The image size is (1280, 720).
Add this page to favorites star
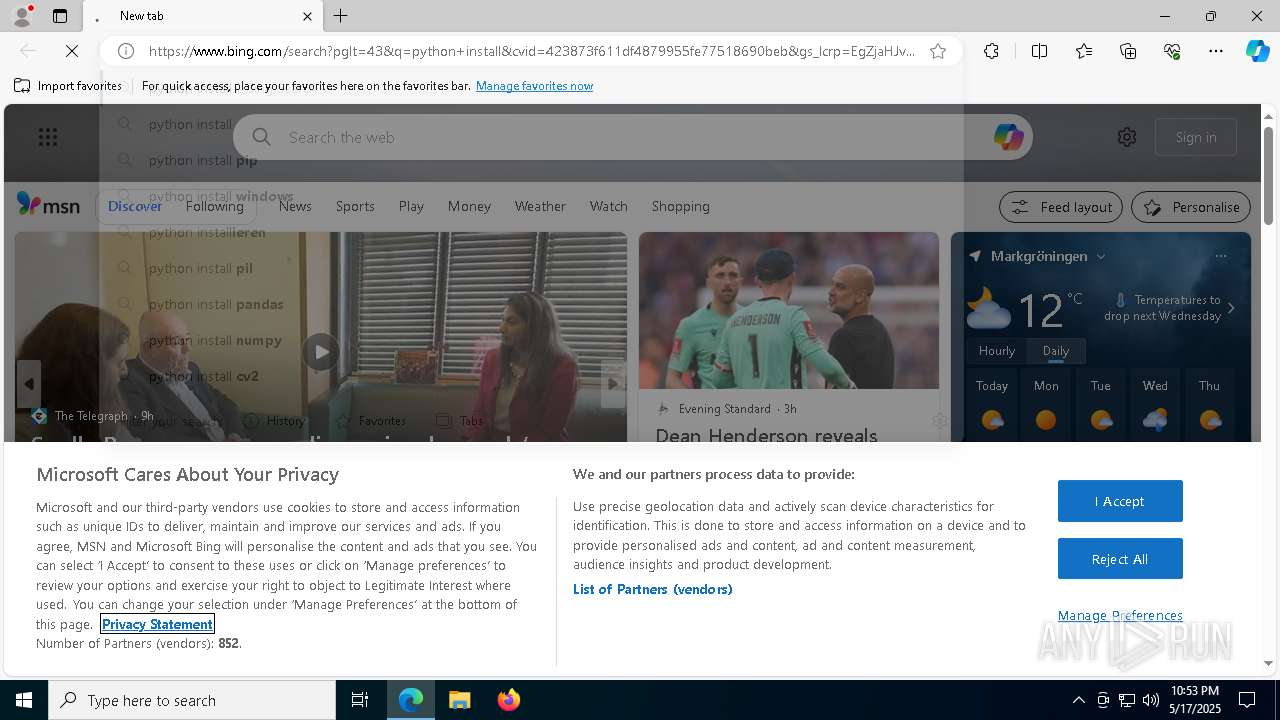(x=938, y=51)
